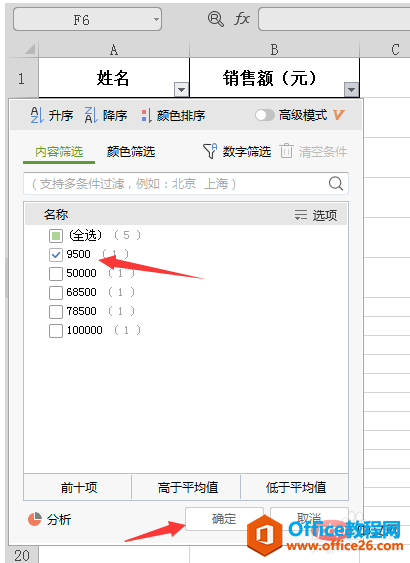Image resolution: width=410 pixels, height=563 pixels.
Task: Check the 100000 checkbox
Action: [56, 330]
